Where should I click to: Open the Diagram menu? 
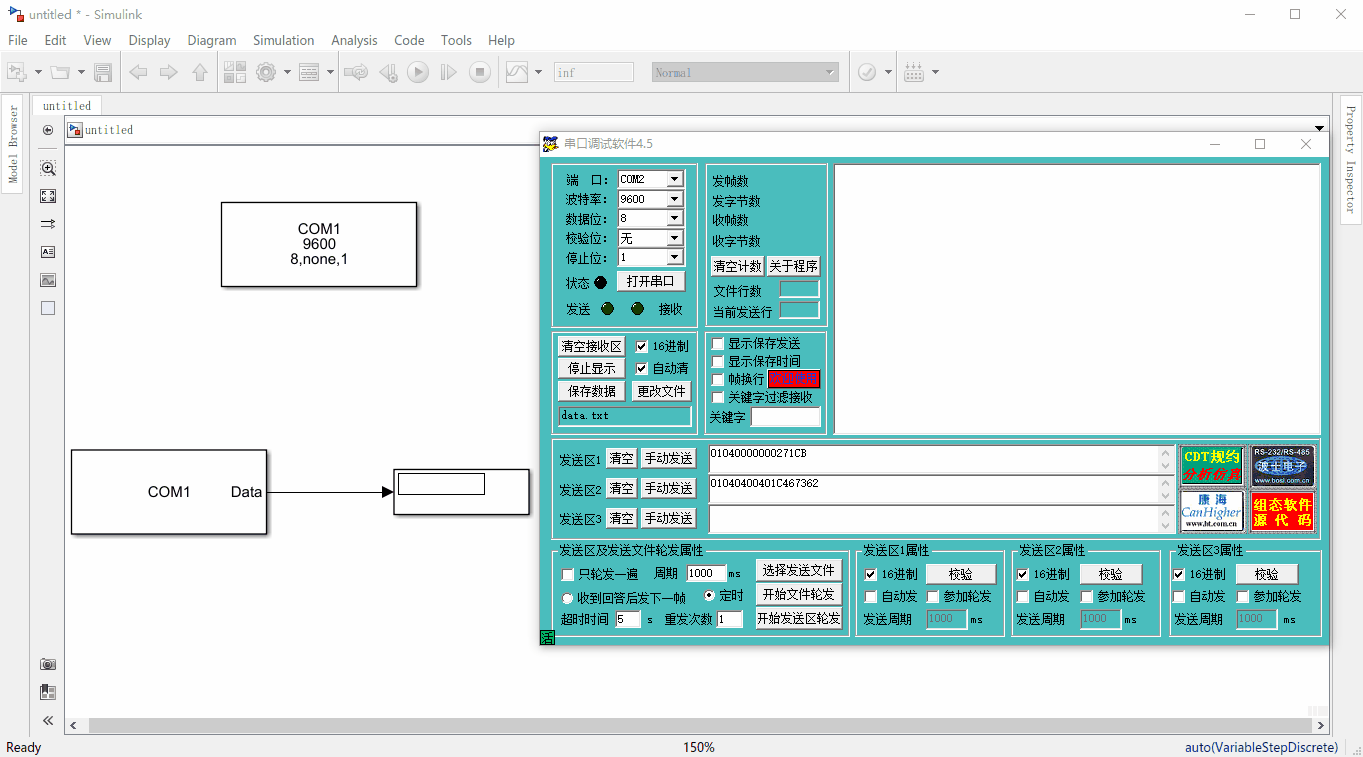coord(211,40)
